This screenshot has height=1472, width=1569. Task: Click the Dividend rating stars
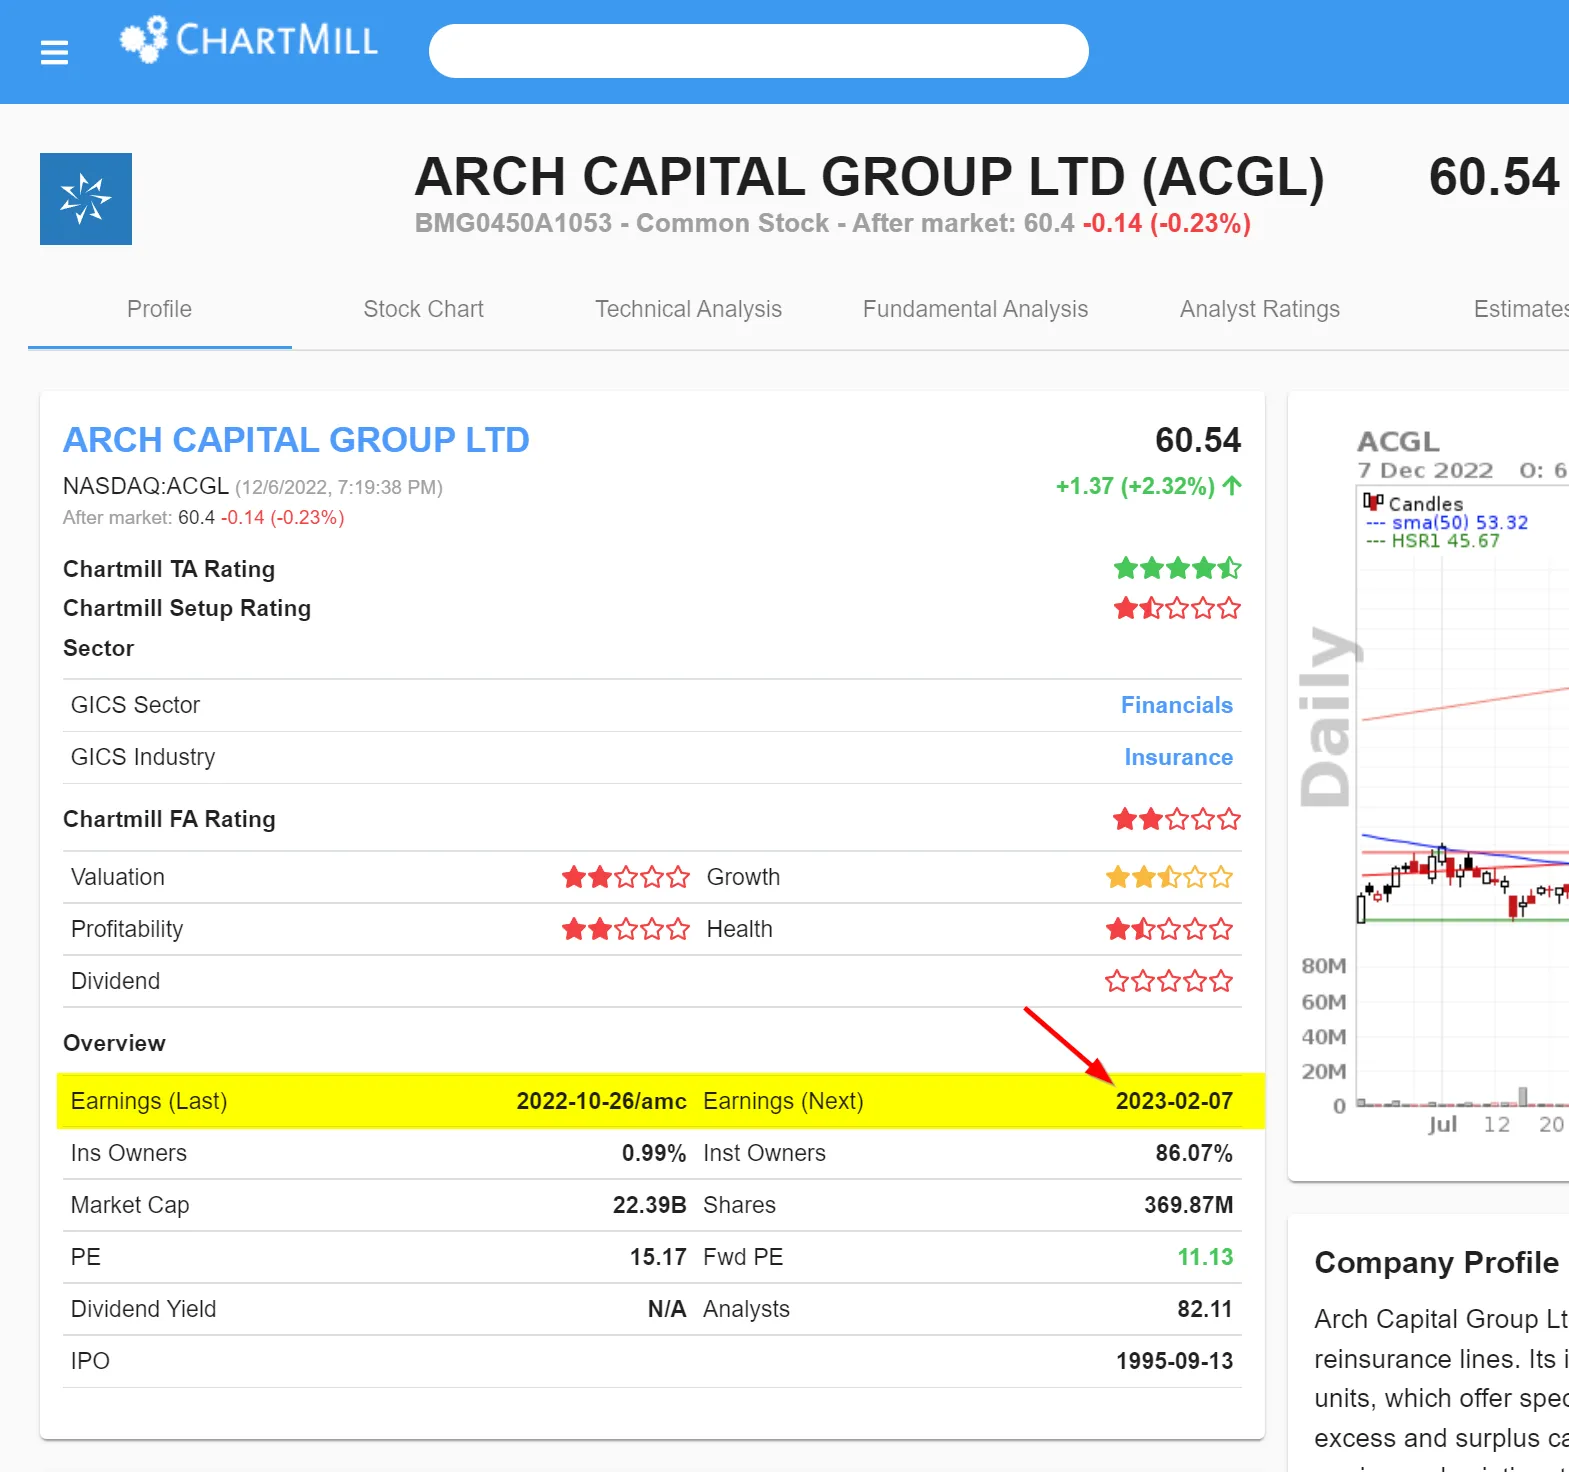pyautogui.click(x=1169, y=981)
